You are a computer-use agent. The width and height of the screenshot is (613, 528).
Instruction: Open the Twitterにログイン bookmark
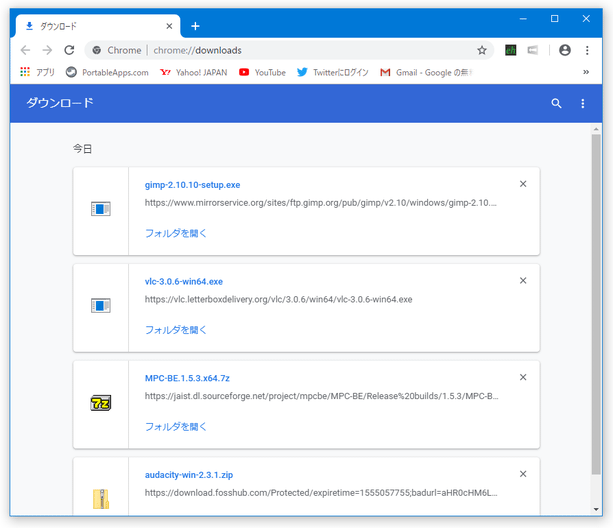(x=333, y=72)
